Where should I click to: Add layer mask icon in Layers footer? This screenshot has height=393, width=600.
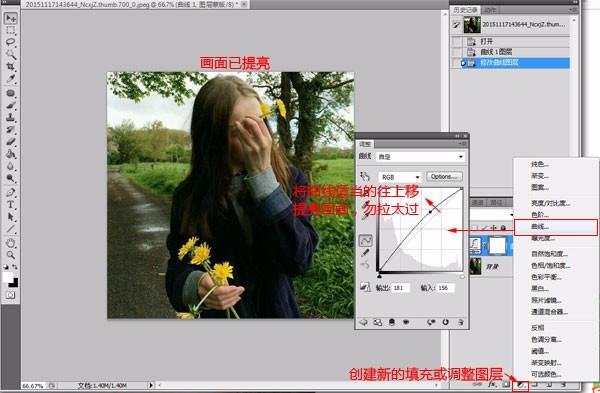pos(506,384)
